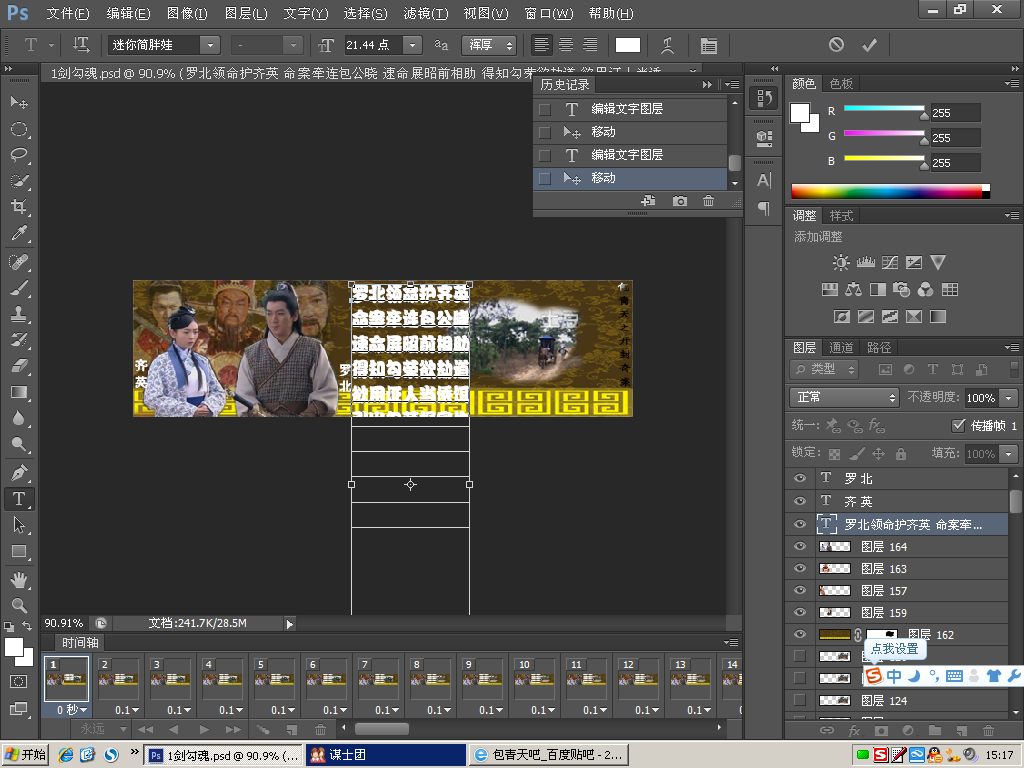
Task: Open the blend mode dropdown 正常
Action: [x=844, y=397]
